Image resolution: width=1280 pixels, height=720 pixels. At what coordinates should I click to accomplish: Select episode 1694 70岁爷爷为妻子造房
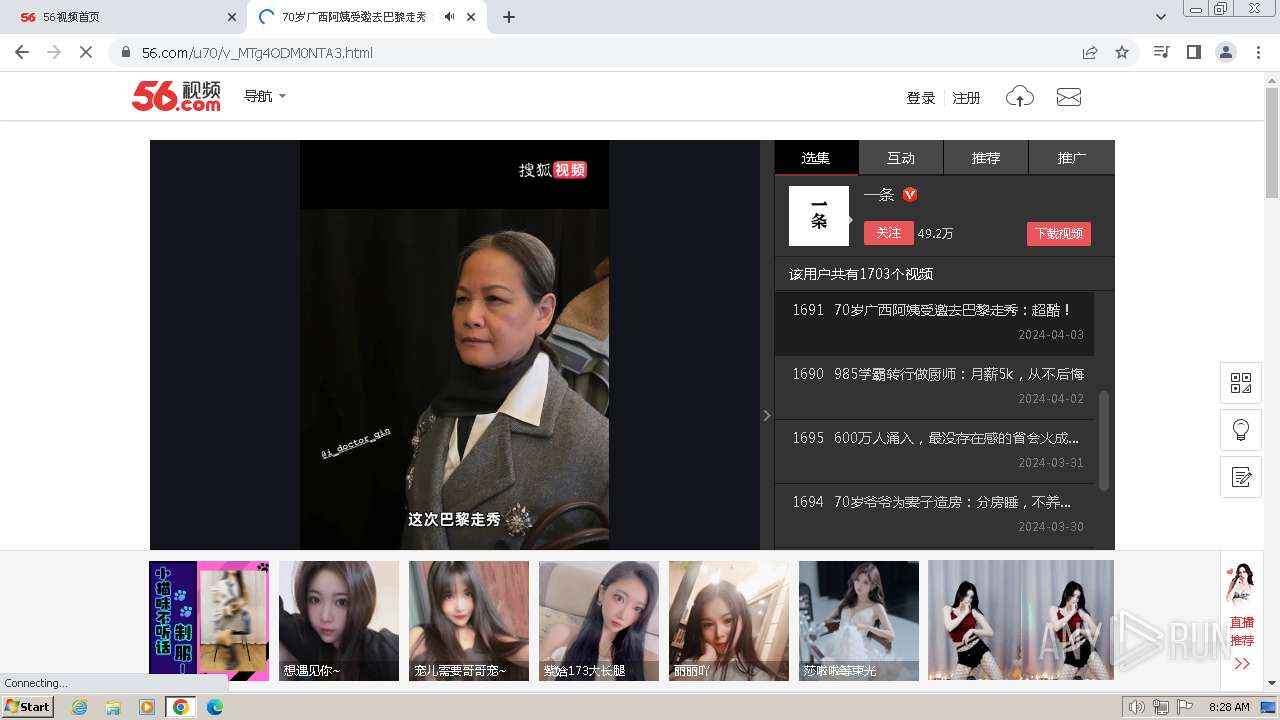pyautogui.click(x=934, y=515)
